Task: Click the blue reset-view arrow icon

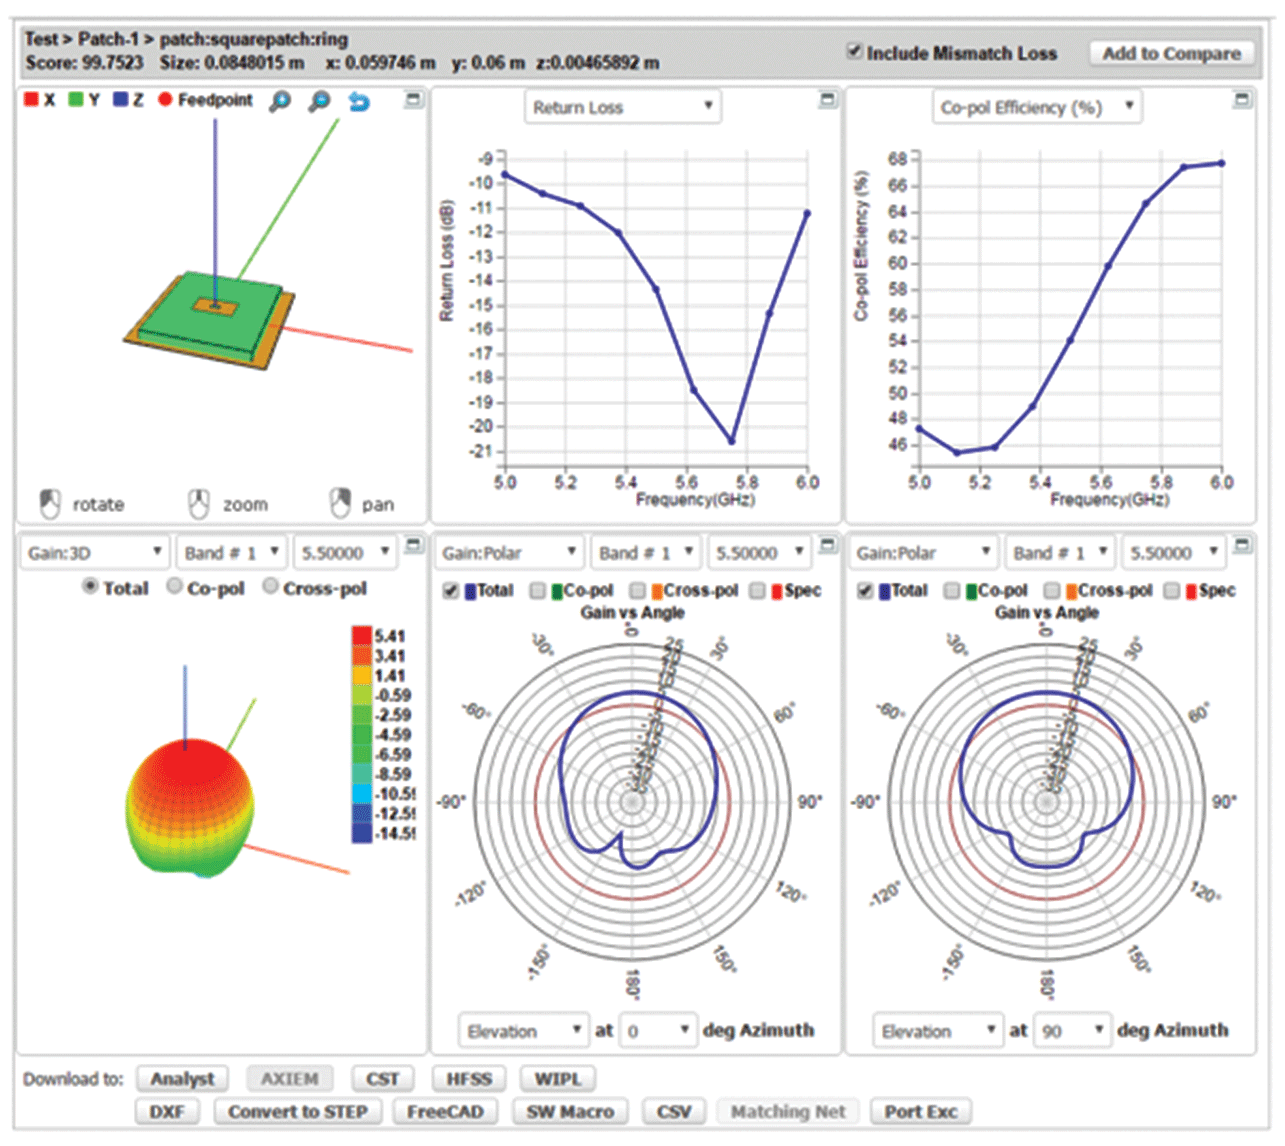Action: click(x=358, y=101)
